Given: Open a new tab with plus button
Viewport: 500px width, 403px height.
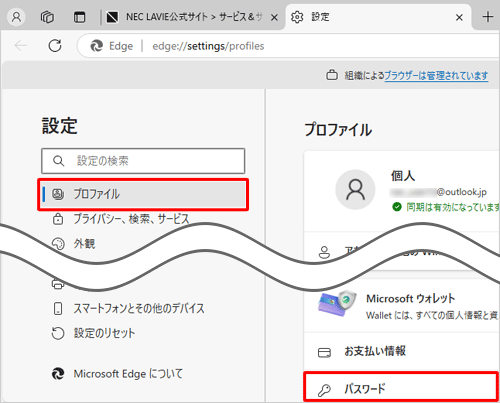Looking at the screenshot, I should 488,17.
